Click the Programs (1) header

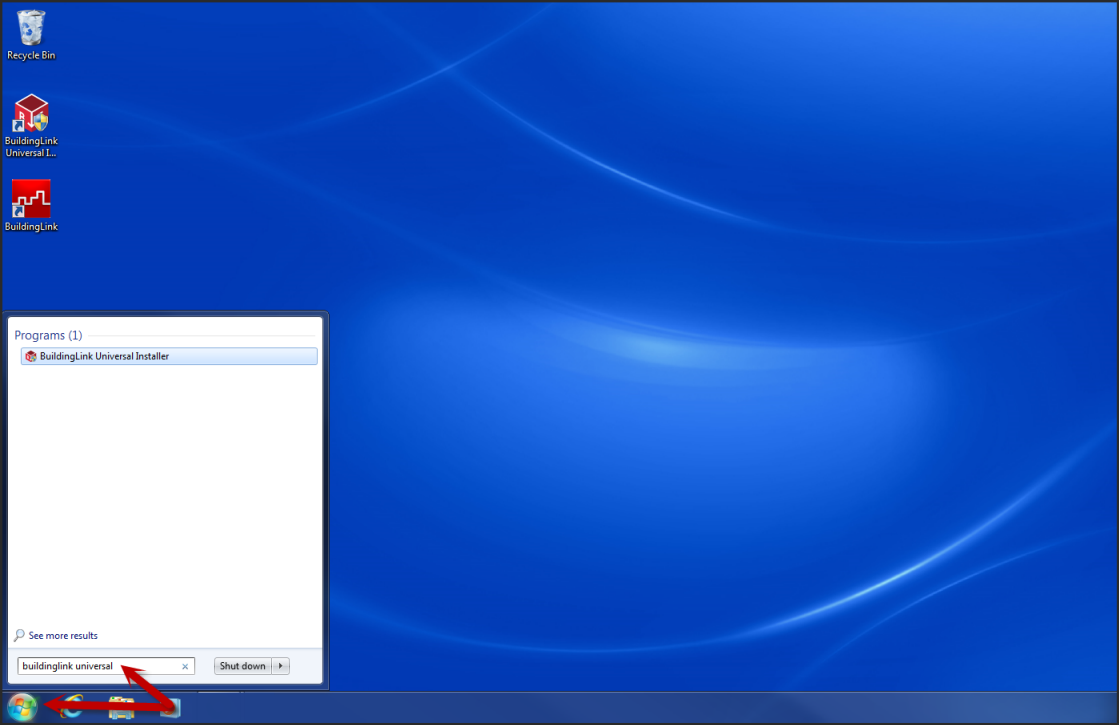(49, 335)
